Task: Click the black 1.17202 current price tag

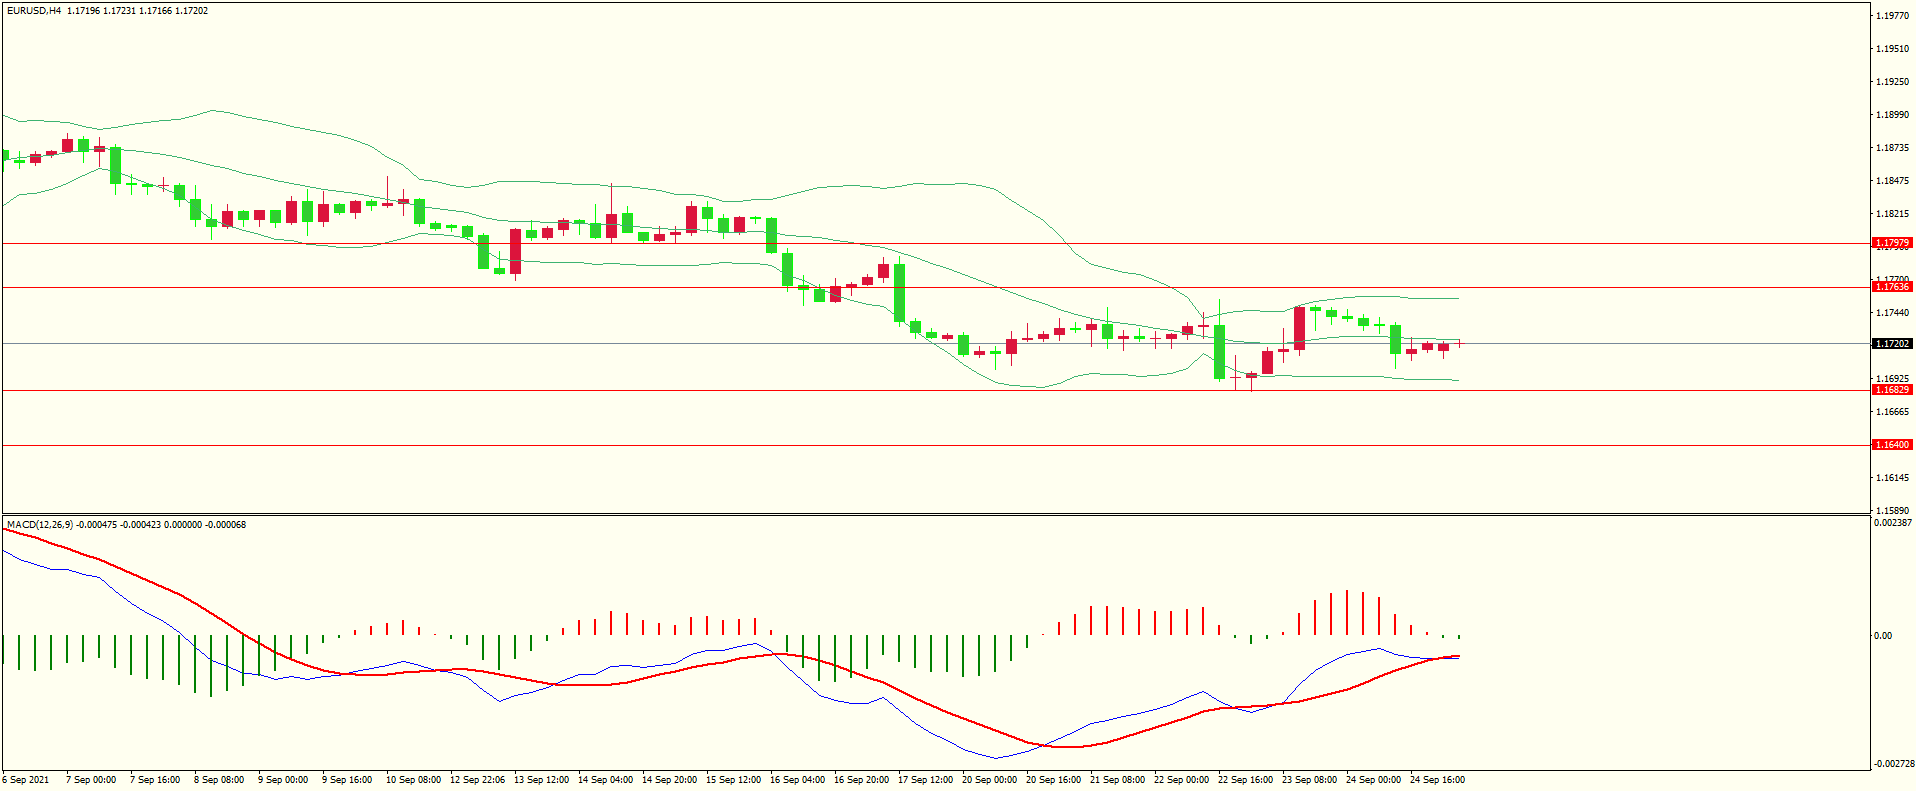Action: tap(1892, 344)
